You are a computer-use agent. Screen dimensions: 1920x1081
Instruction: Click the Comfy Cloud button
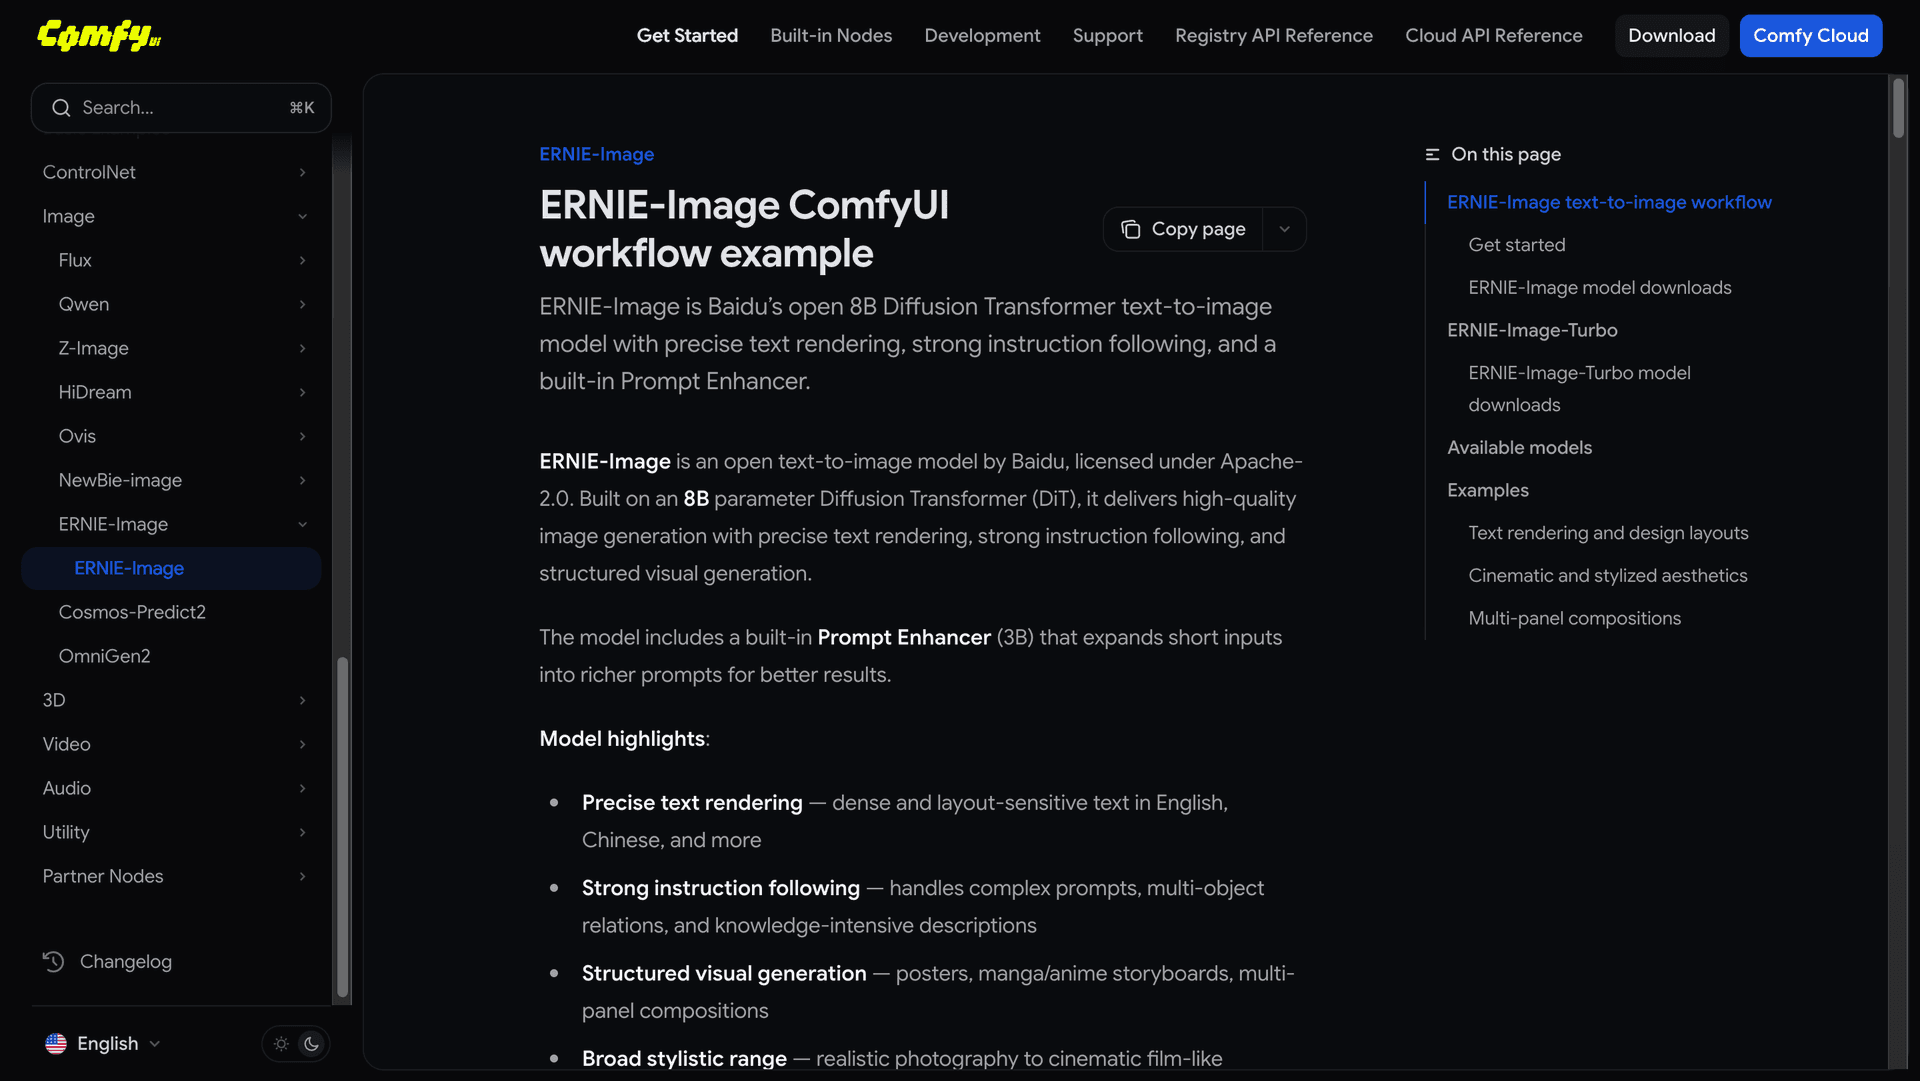pyautogui.click(x=1810, y=36)
